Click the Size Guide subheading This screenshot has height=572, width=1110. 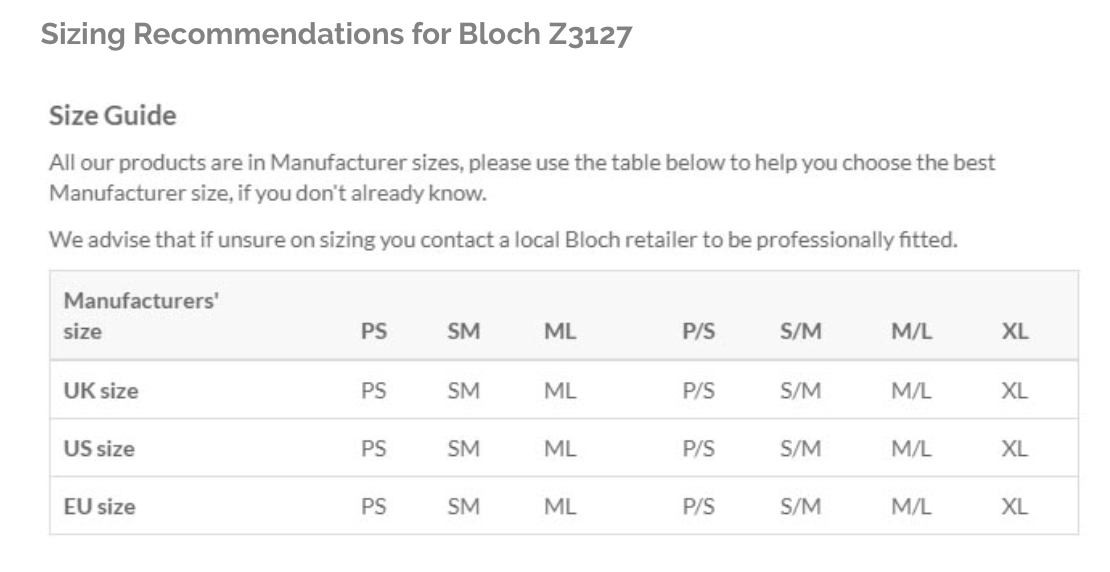coord(113,115)
